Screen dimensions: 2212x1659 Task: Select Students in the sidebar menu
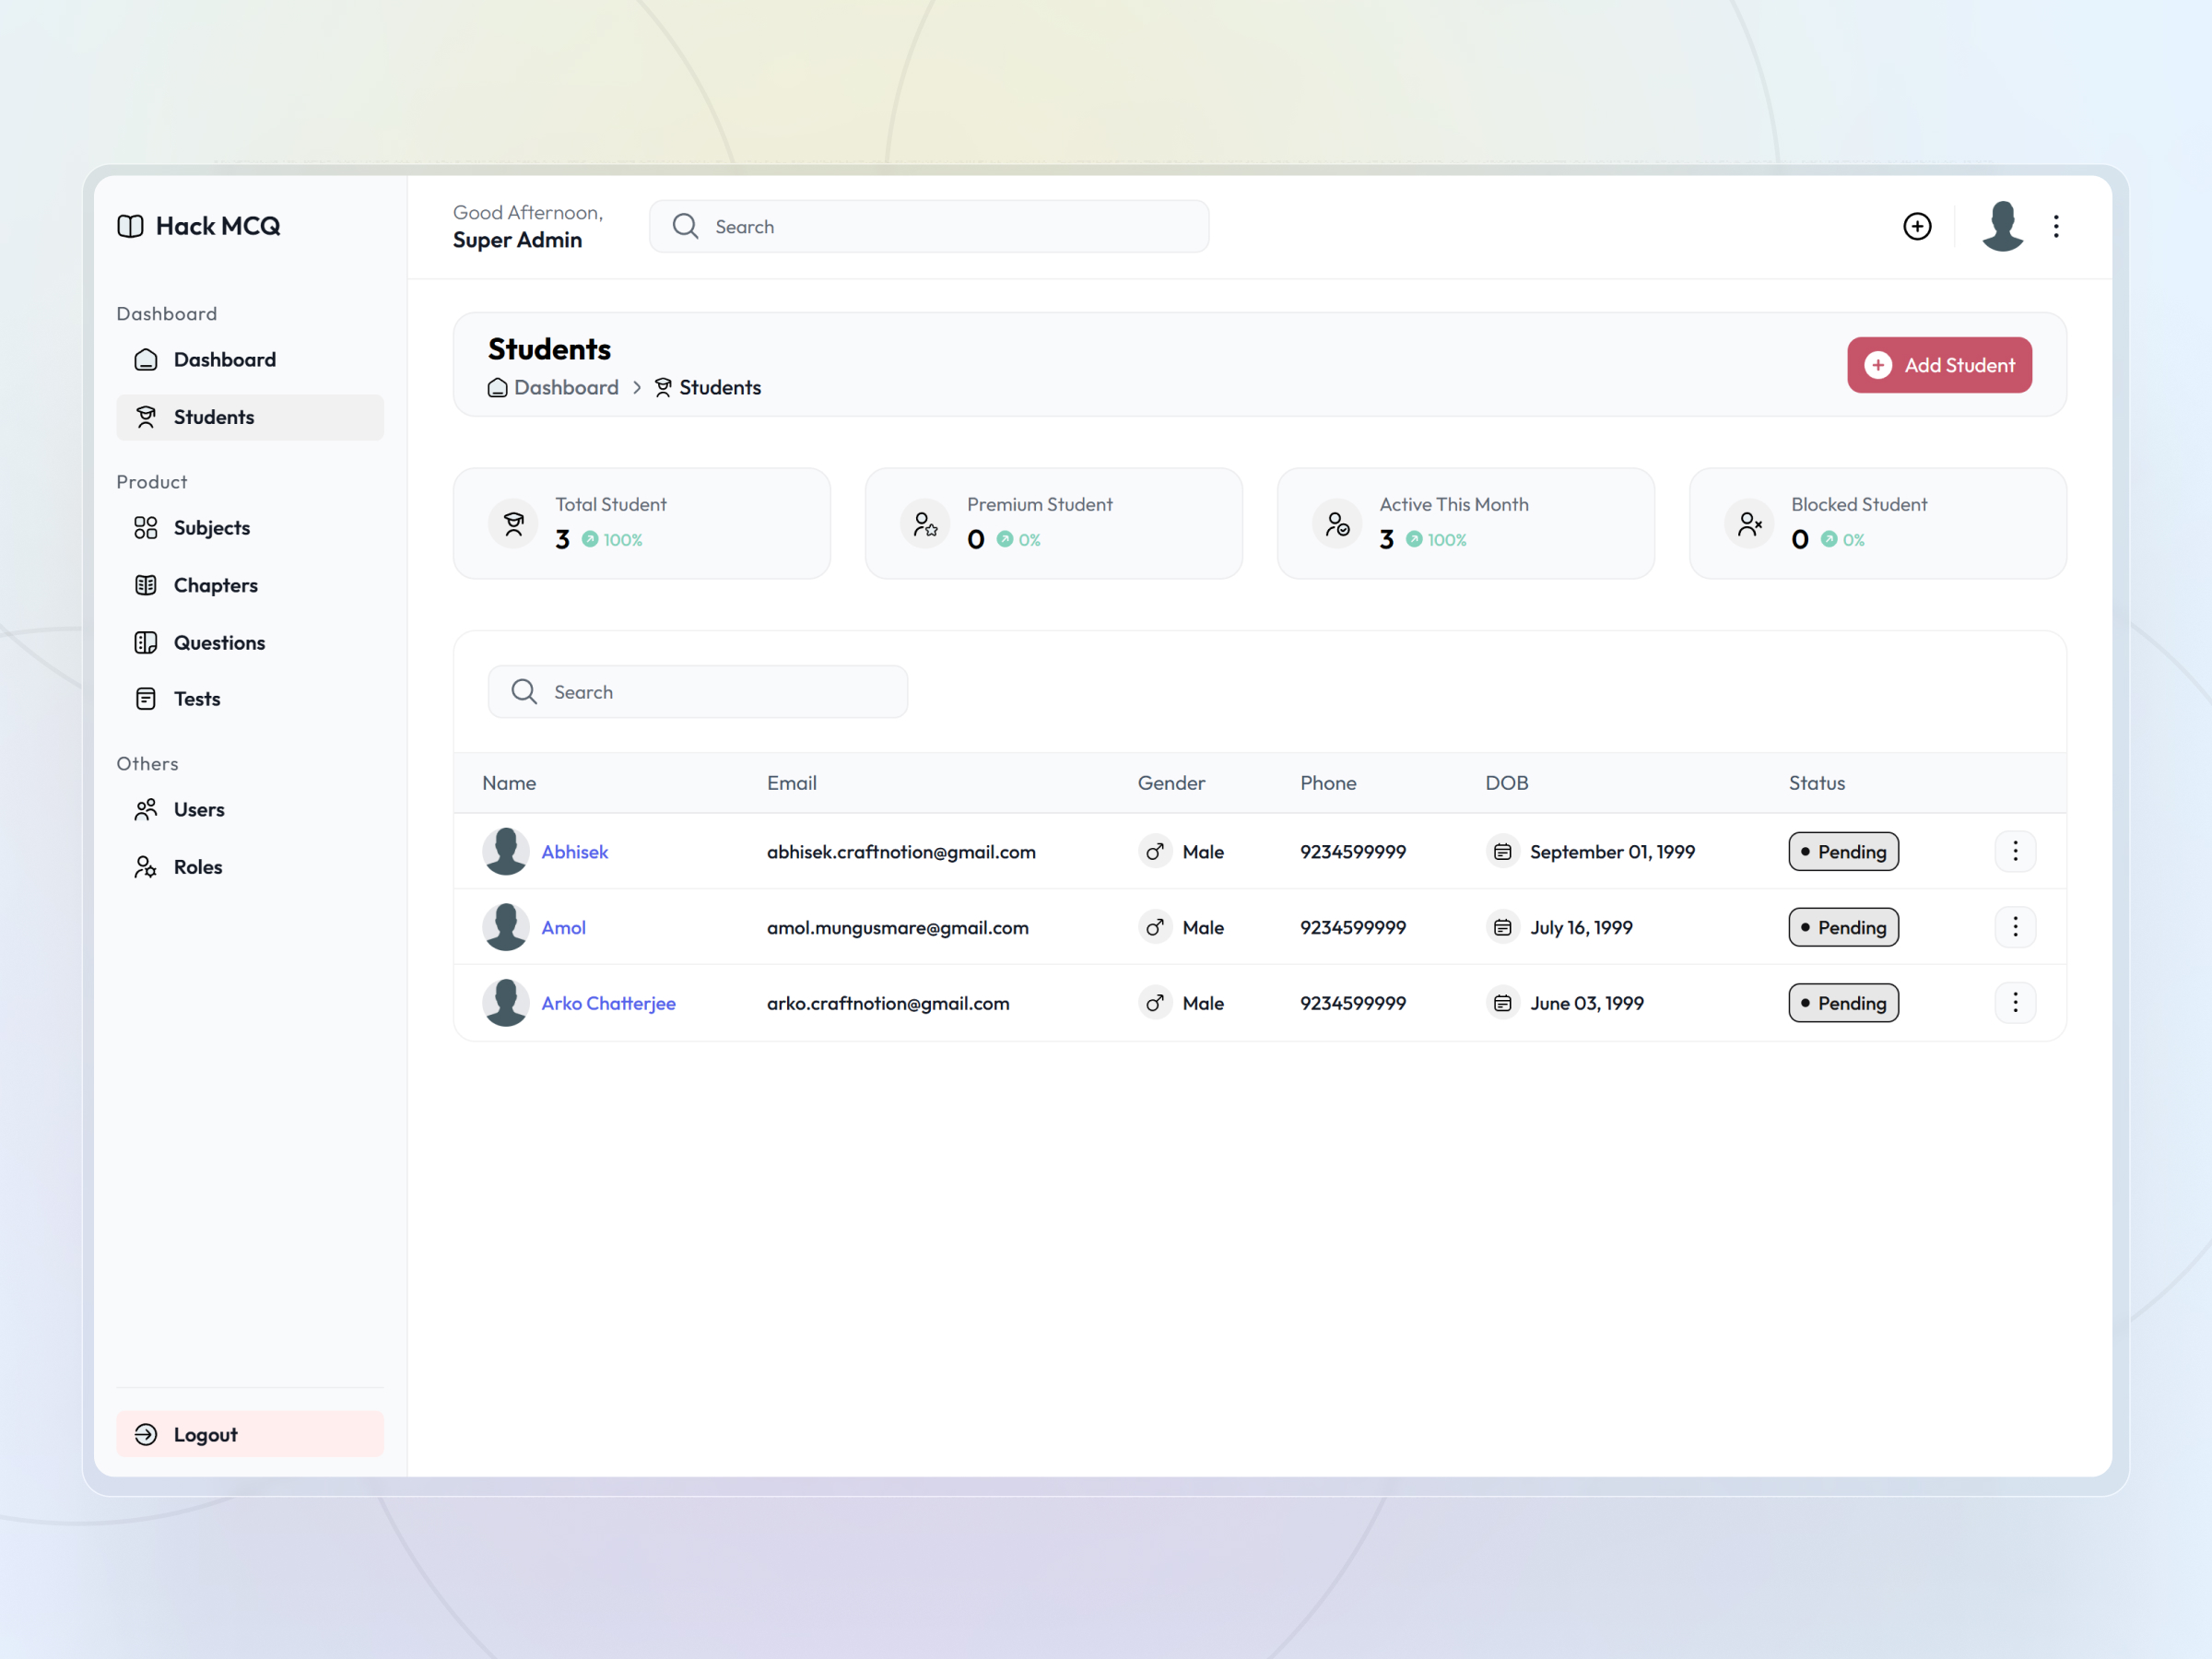[213, 417]
